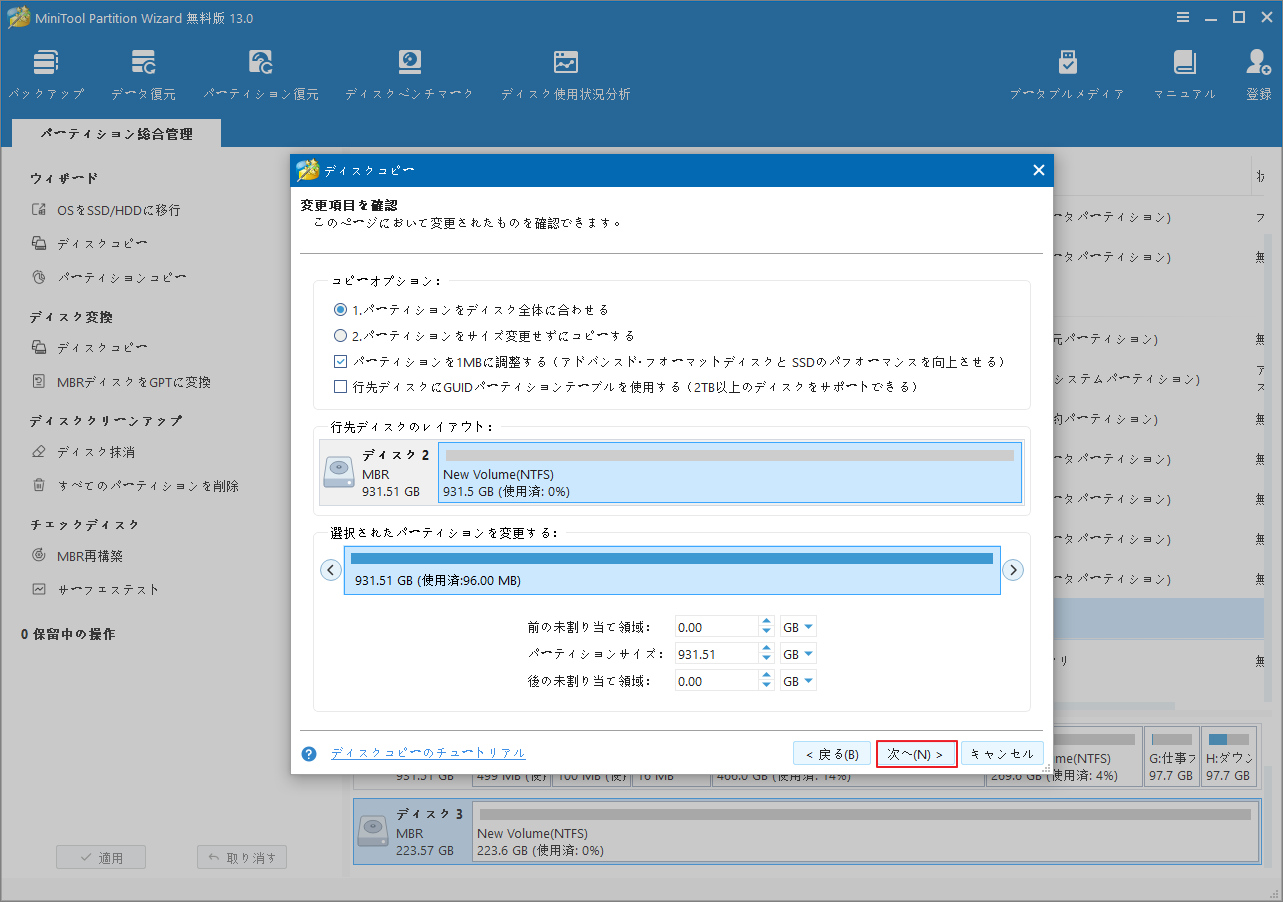The width and height of the screenshot is (1283, 902).
Task: Switch to the パーティション総合管理 tab
Action: point(115,132)
